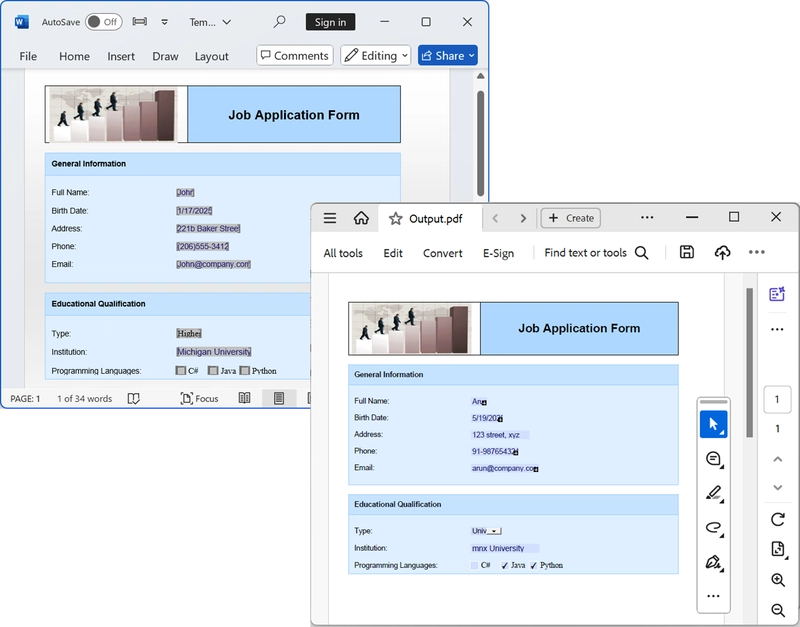Open the Editing mode dropdown
This screenshot has height=627, width=800.
point(376,55)
